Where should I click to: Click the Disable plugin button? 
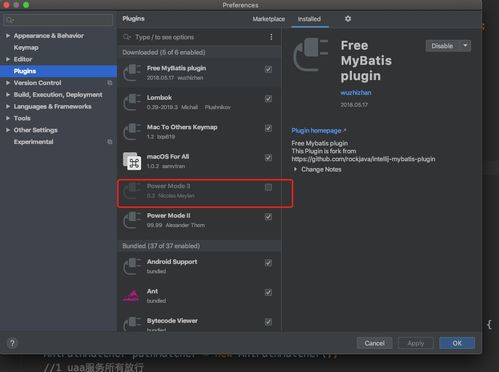pos(443,46)
